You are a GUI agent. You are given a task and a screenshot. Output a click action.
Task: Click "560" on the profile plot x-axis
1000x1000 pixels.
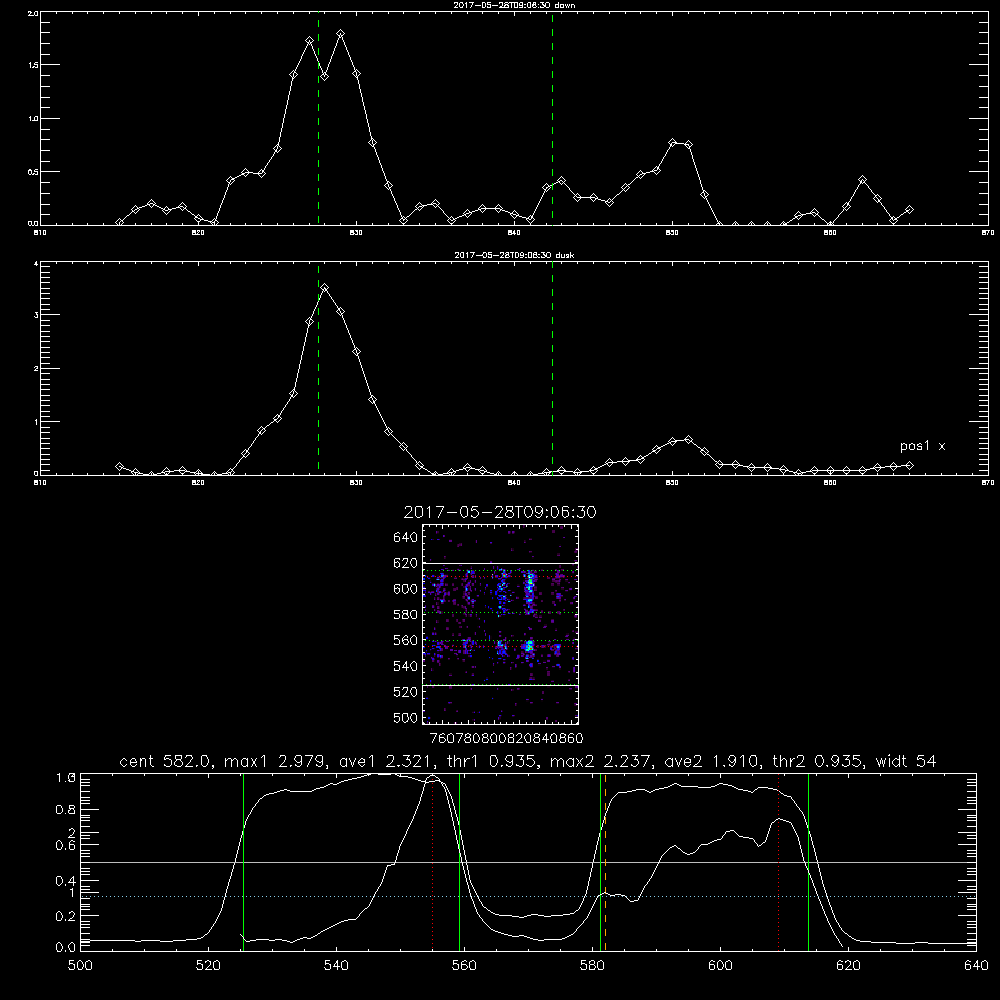coord(464,966)
